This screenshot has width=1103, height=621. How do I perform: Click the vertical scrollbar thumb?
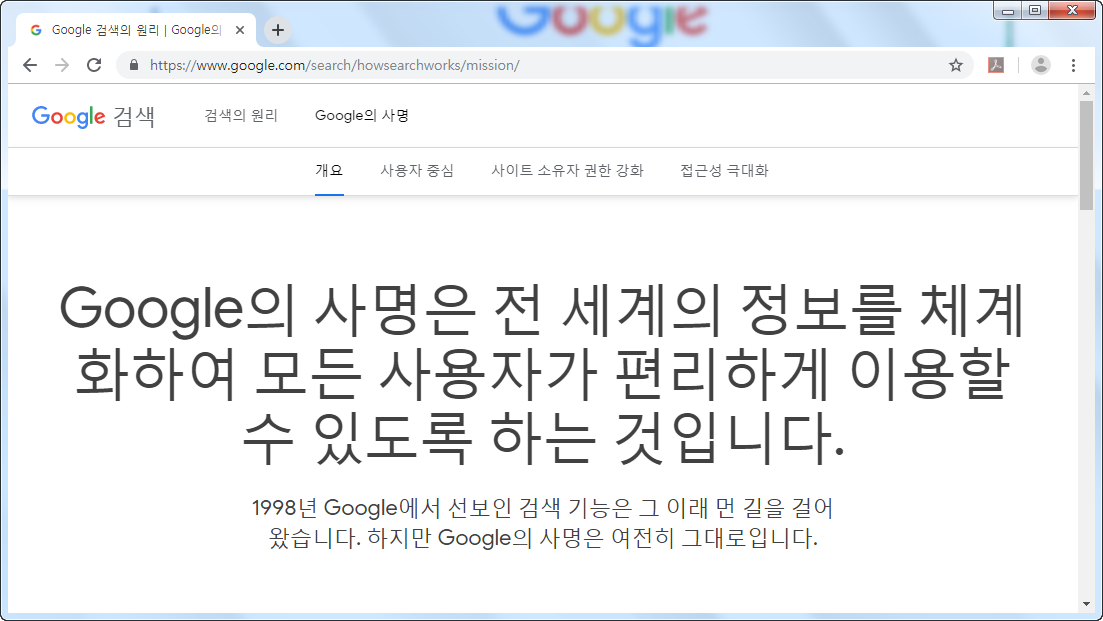pyautogui.click(x=1086, y=155)
